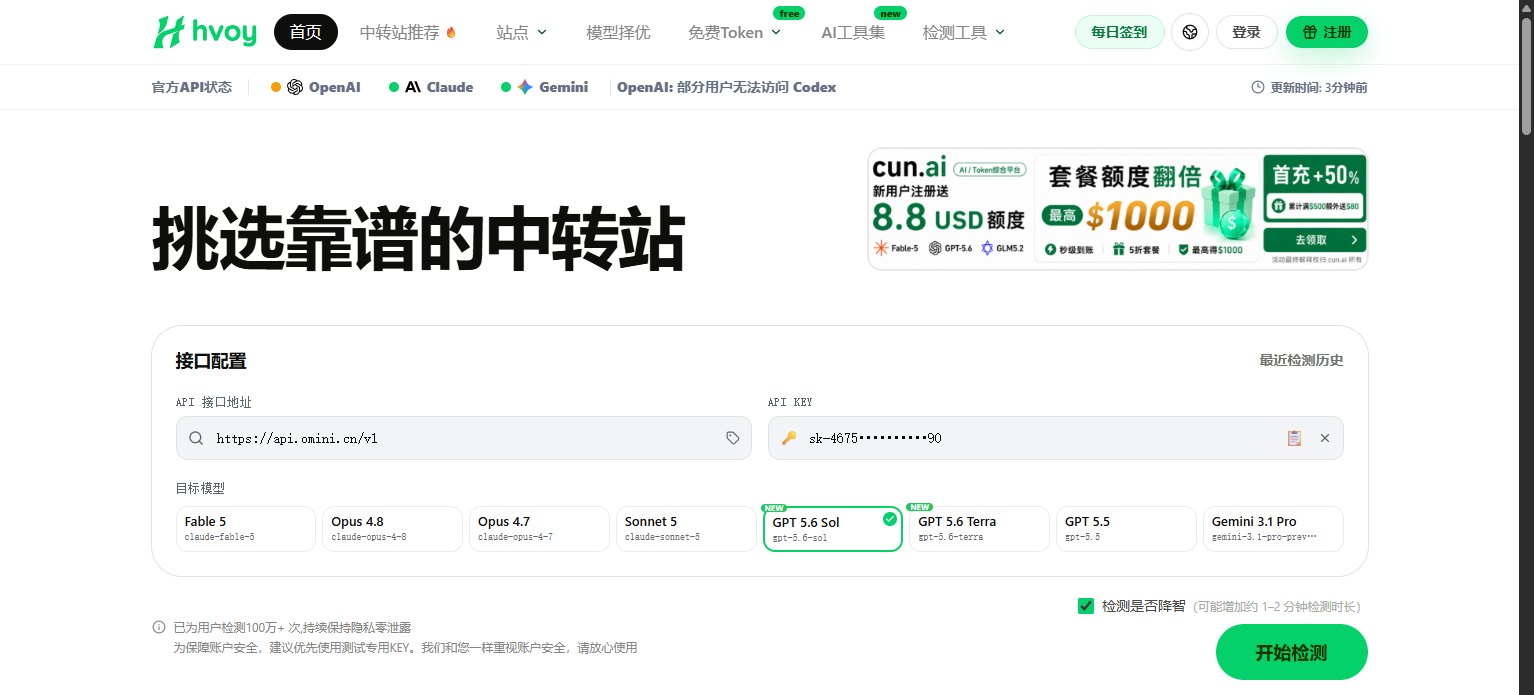Click the search icon in API address field
Screen dimensions: 1534x695
196,438
